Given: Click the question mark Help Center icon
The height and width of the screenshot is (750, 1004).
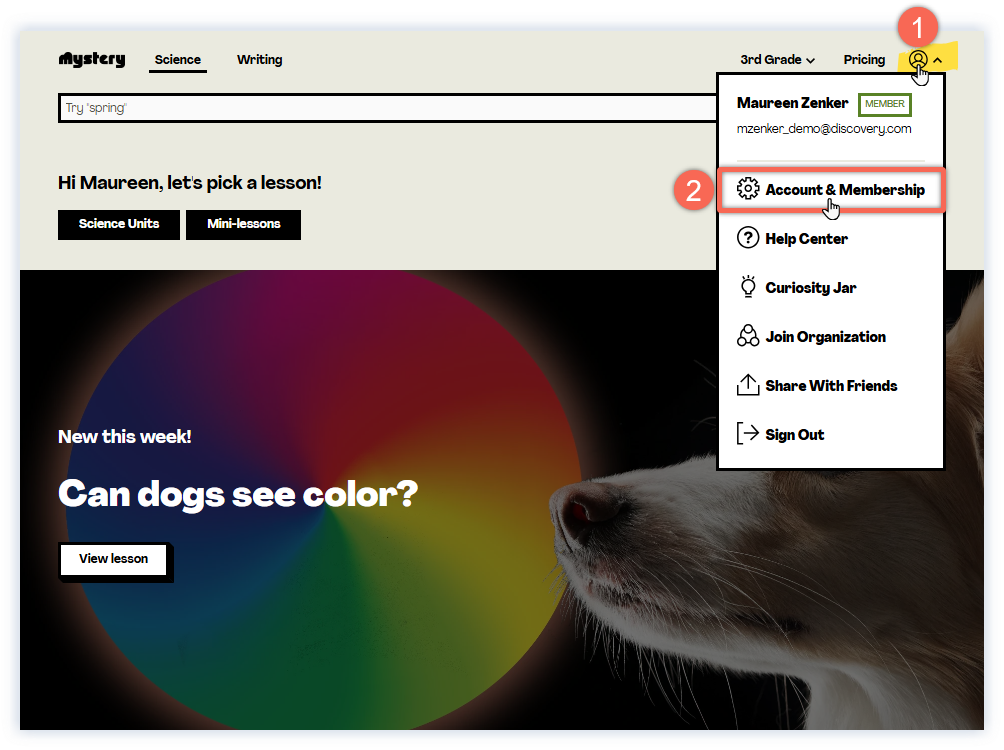Looking at the screenshot, I should pos(748,238).
